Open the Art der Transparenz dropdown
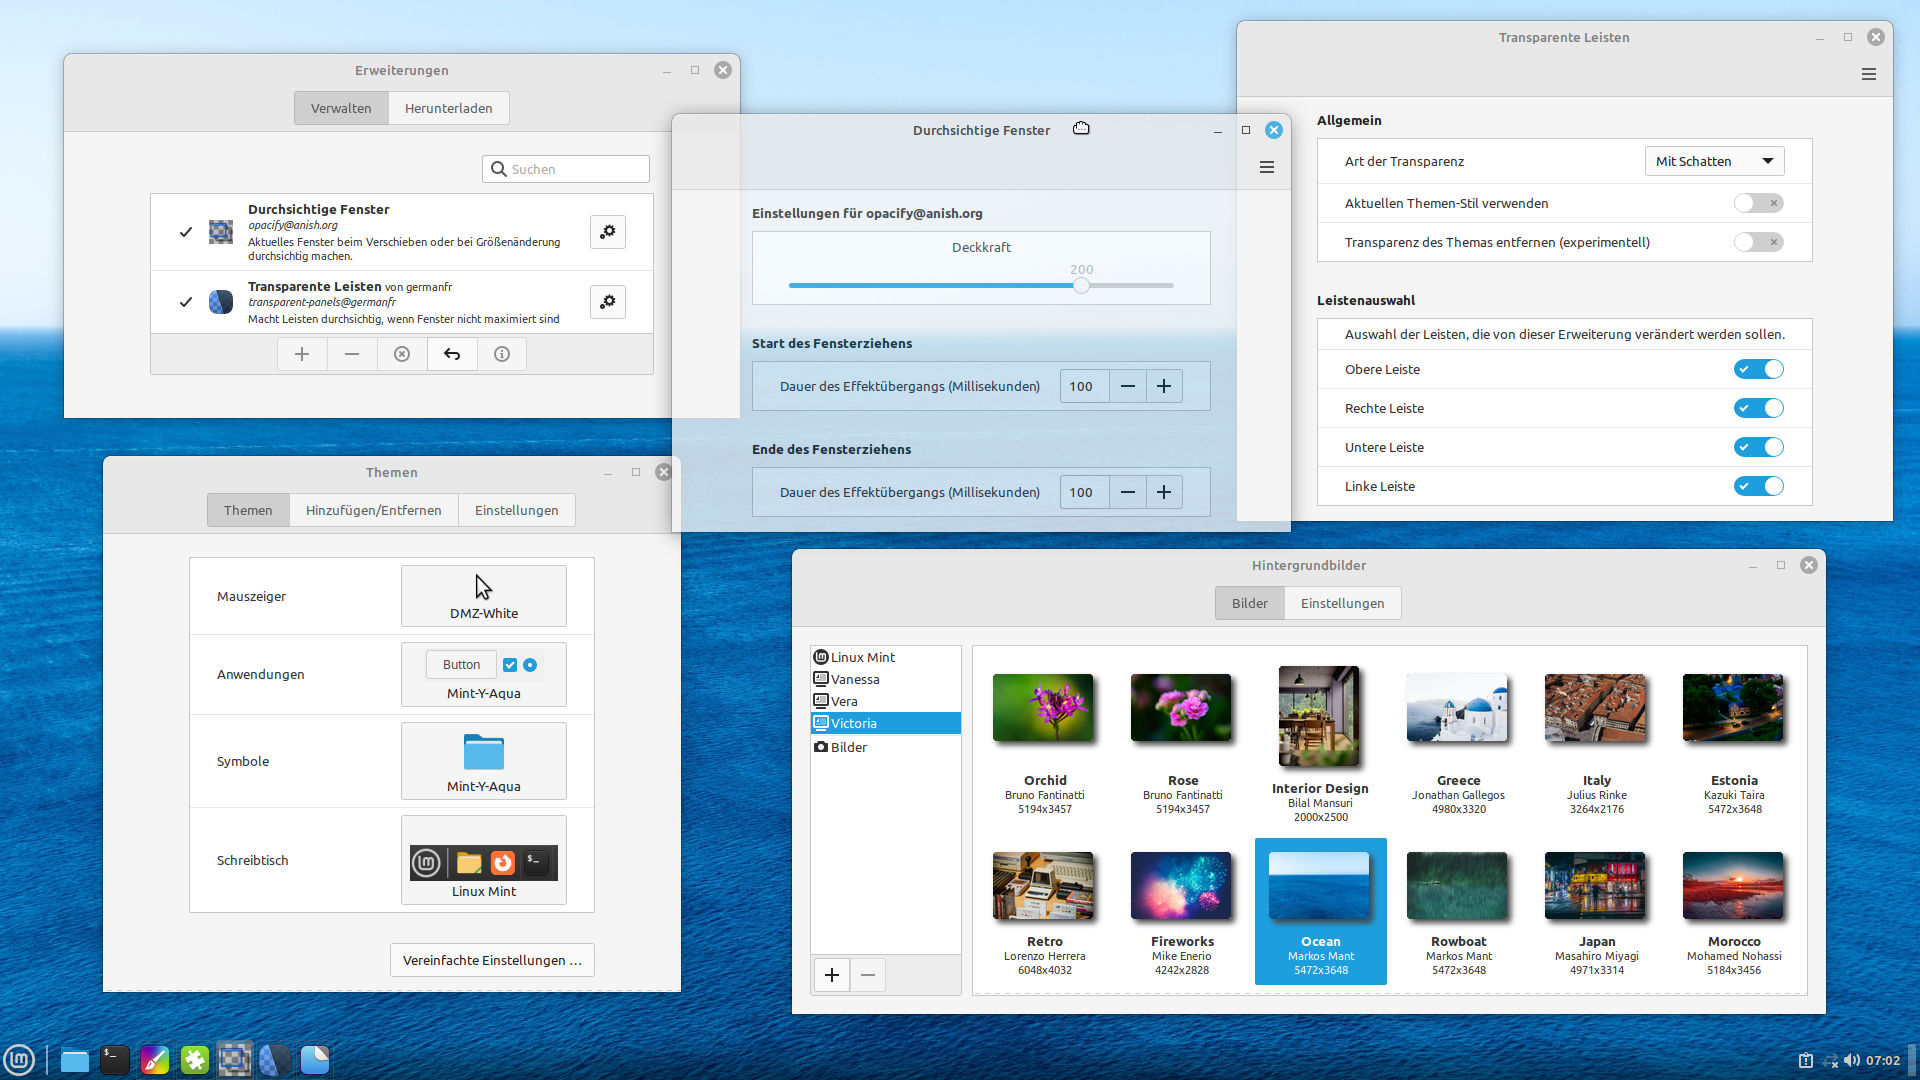1920x1080 pixels. click(x=1710, y=161)
